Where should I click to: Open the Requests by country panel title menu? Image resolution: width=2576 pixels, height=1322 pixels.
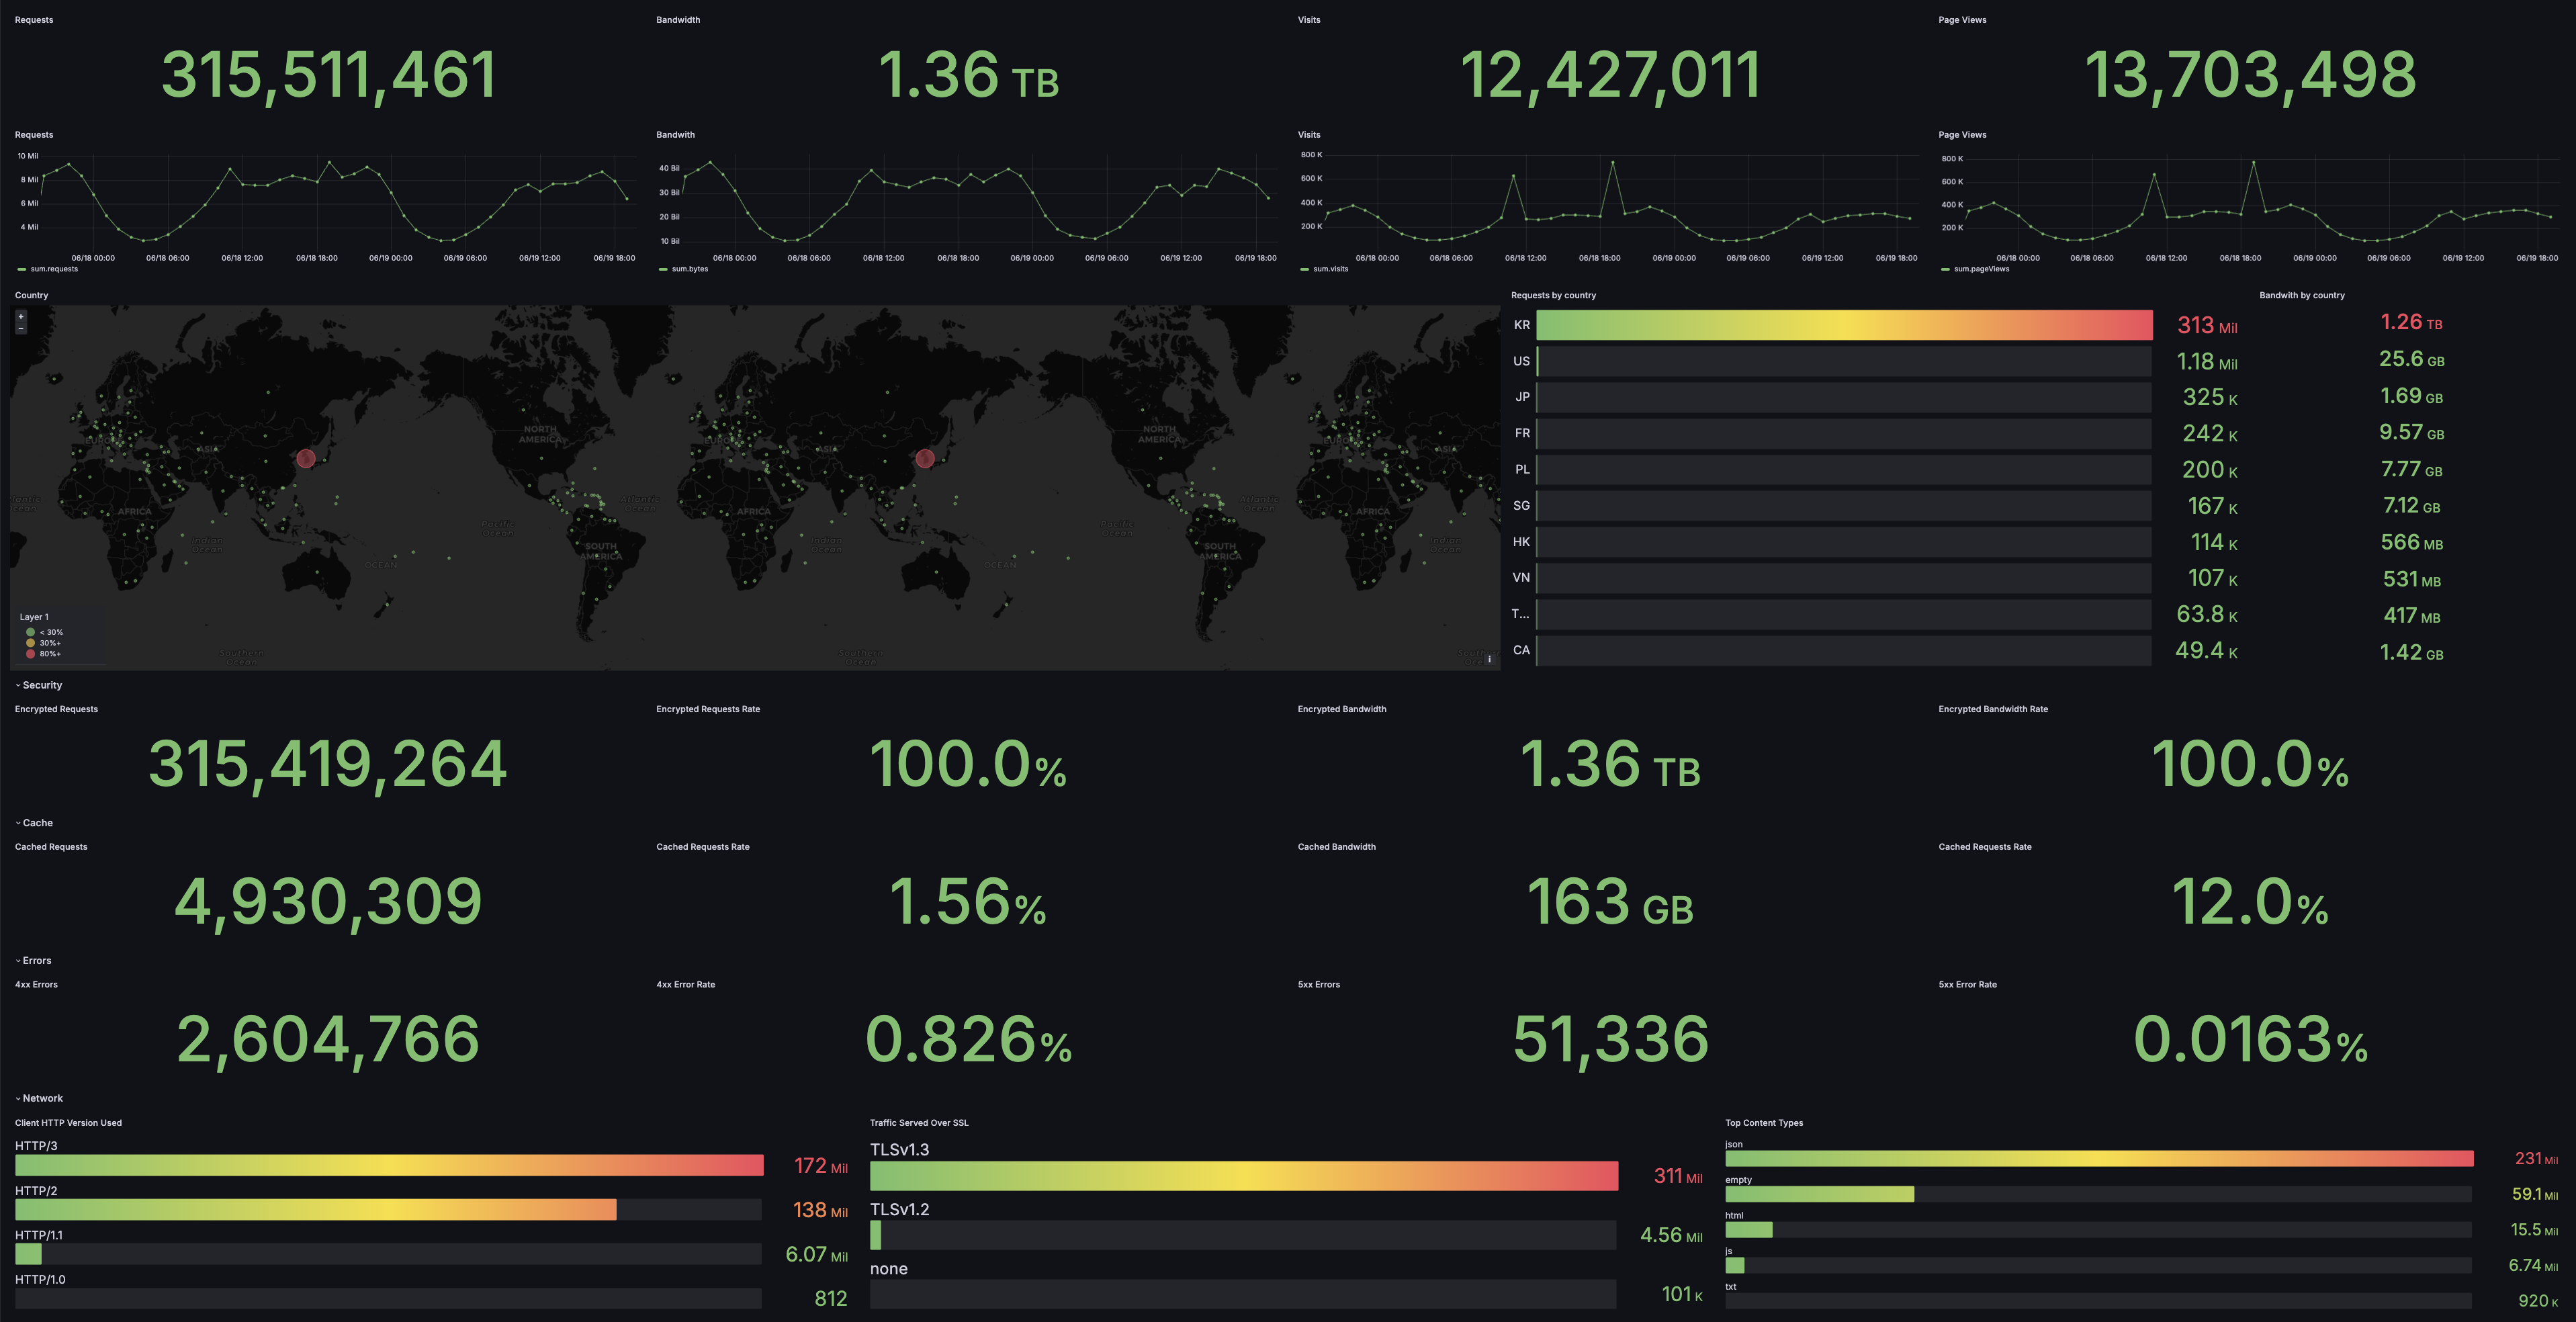1553,295
